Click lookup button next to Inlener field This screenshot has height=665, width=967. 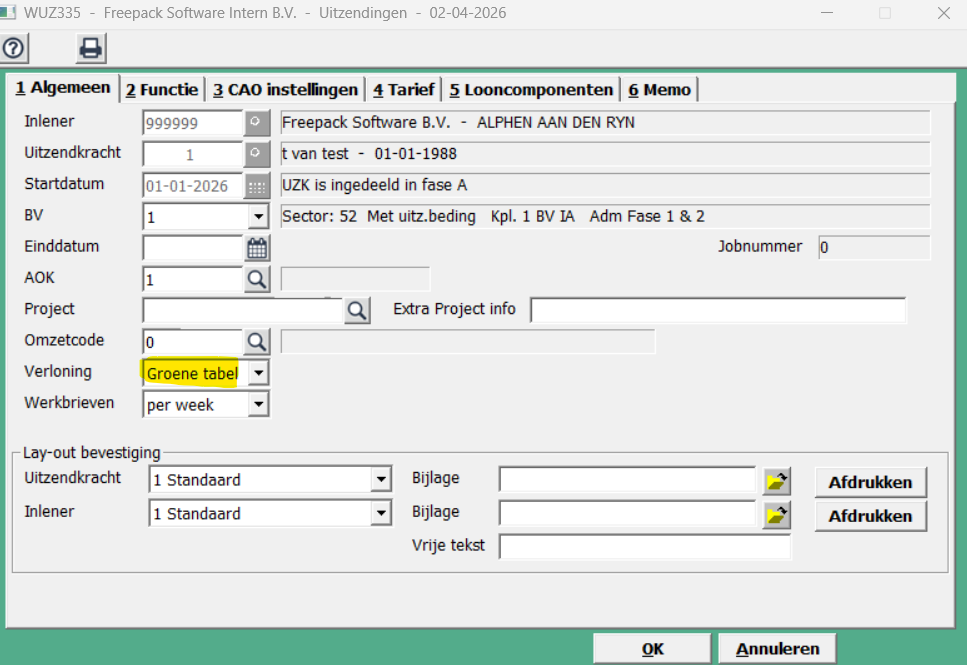pyautogui.click(x=257, y=123)
